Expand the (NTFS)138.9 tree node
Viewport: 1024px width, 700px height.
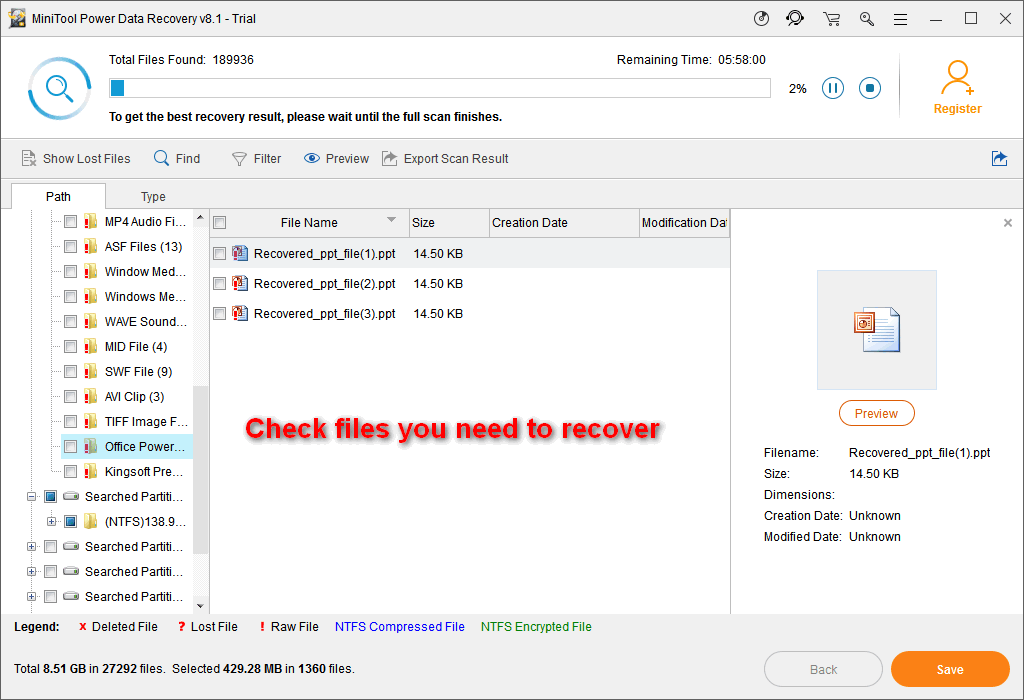coord(51,522)
